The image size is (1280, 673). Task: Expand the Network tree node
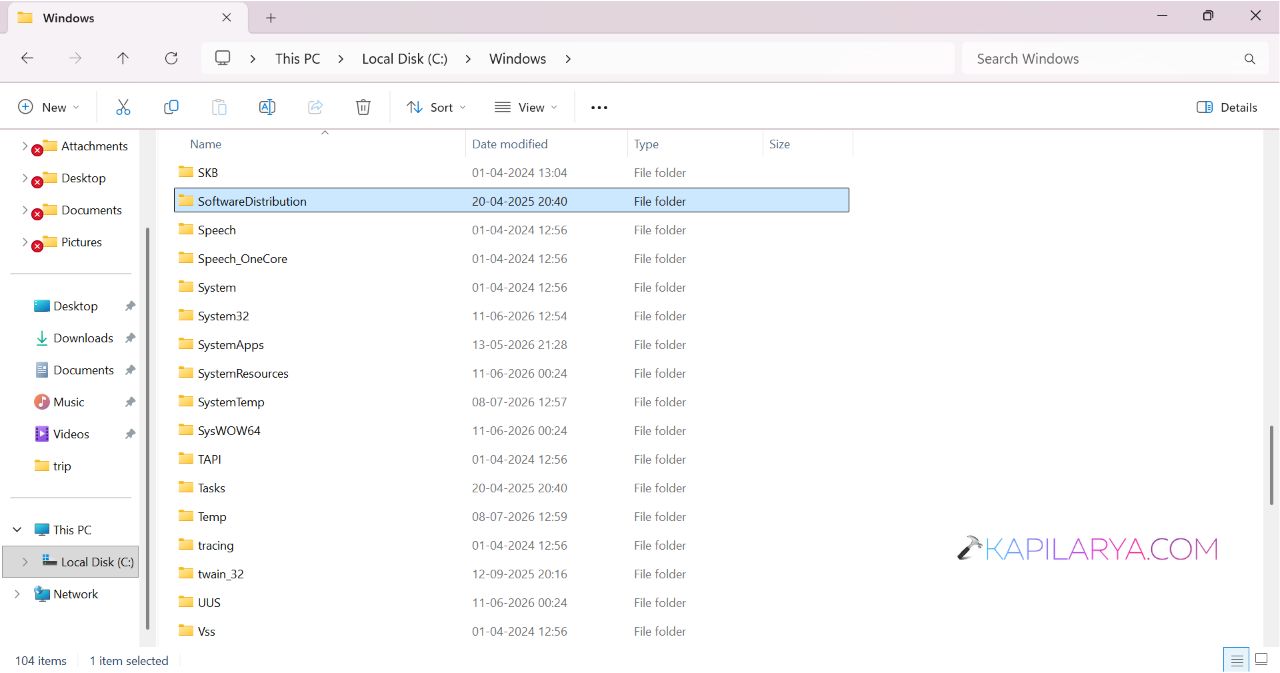coord(17,594)
